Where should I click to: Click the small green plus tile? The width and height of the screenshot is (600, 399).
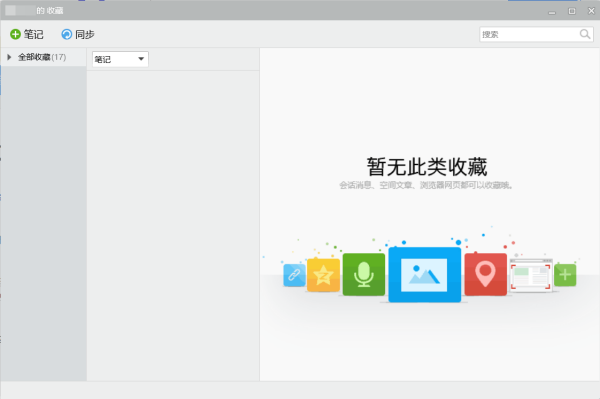[x=565, y=275]
